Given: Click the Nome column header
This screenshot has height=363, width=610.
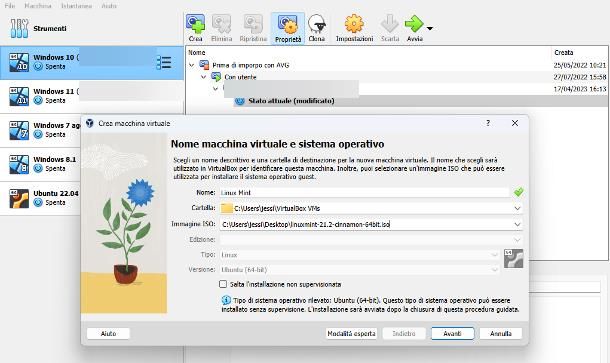Looking at the screenshot, I should point(197,52).
